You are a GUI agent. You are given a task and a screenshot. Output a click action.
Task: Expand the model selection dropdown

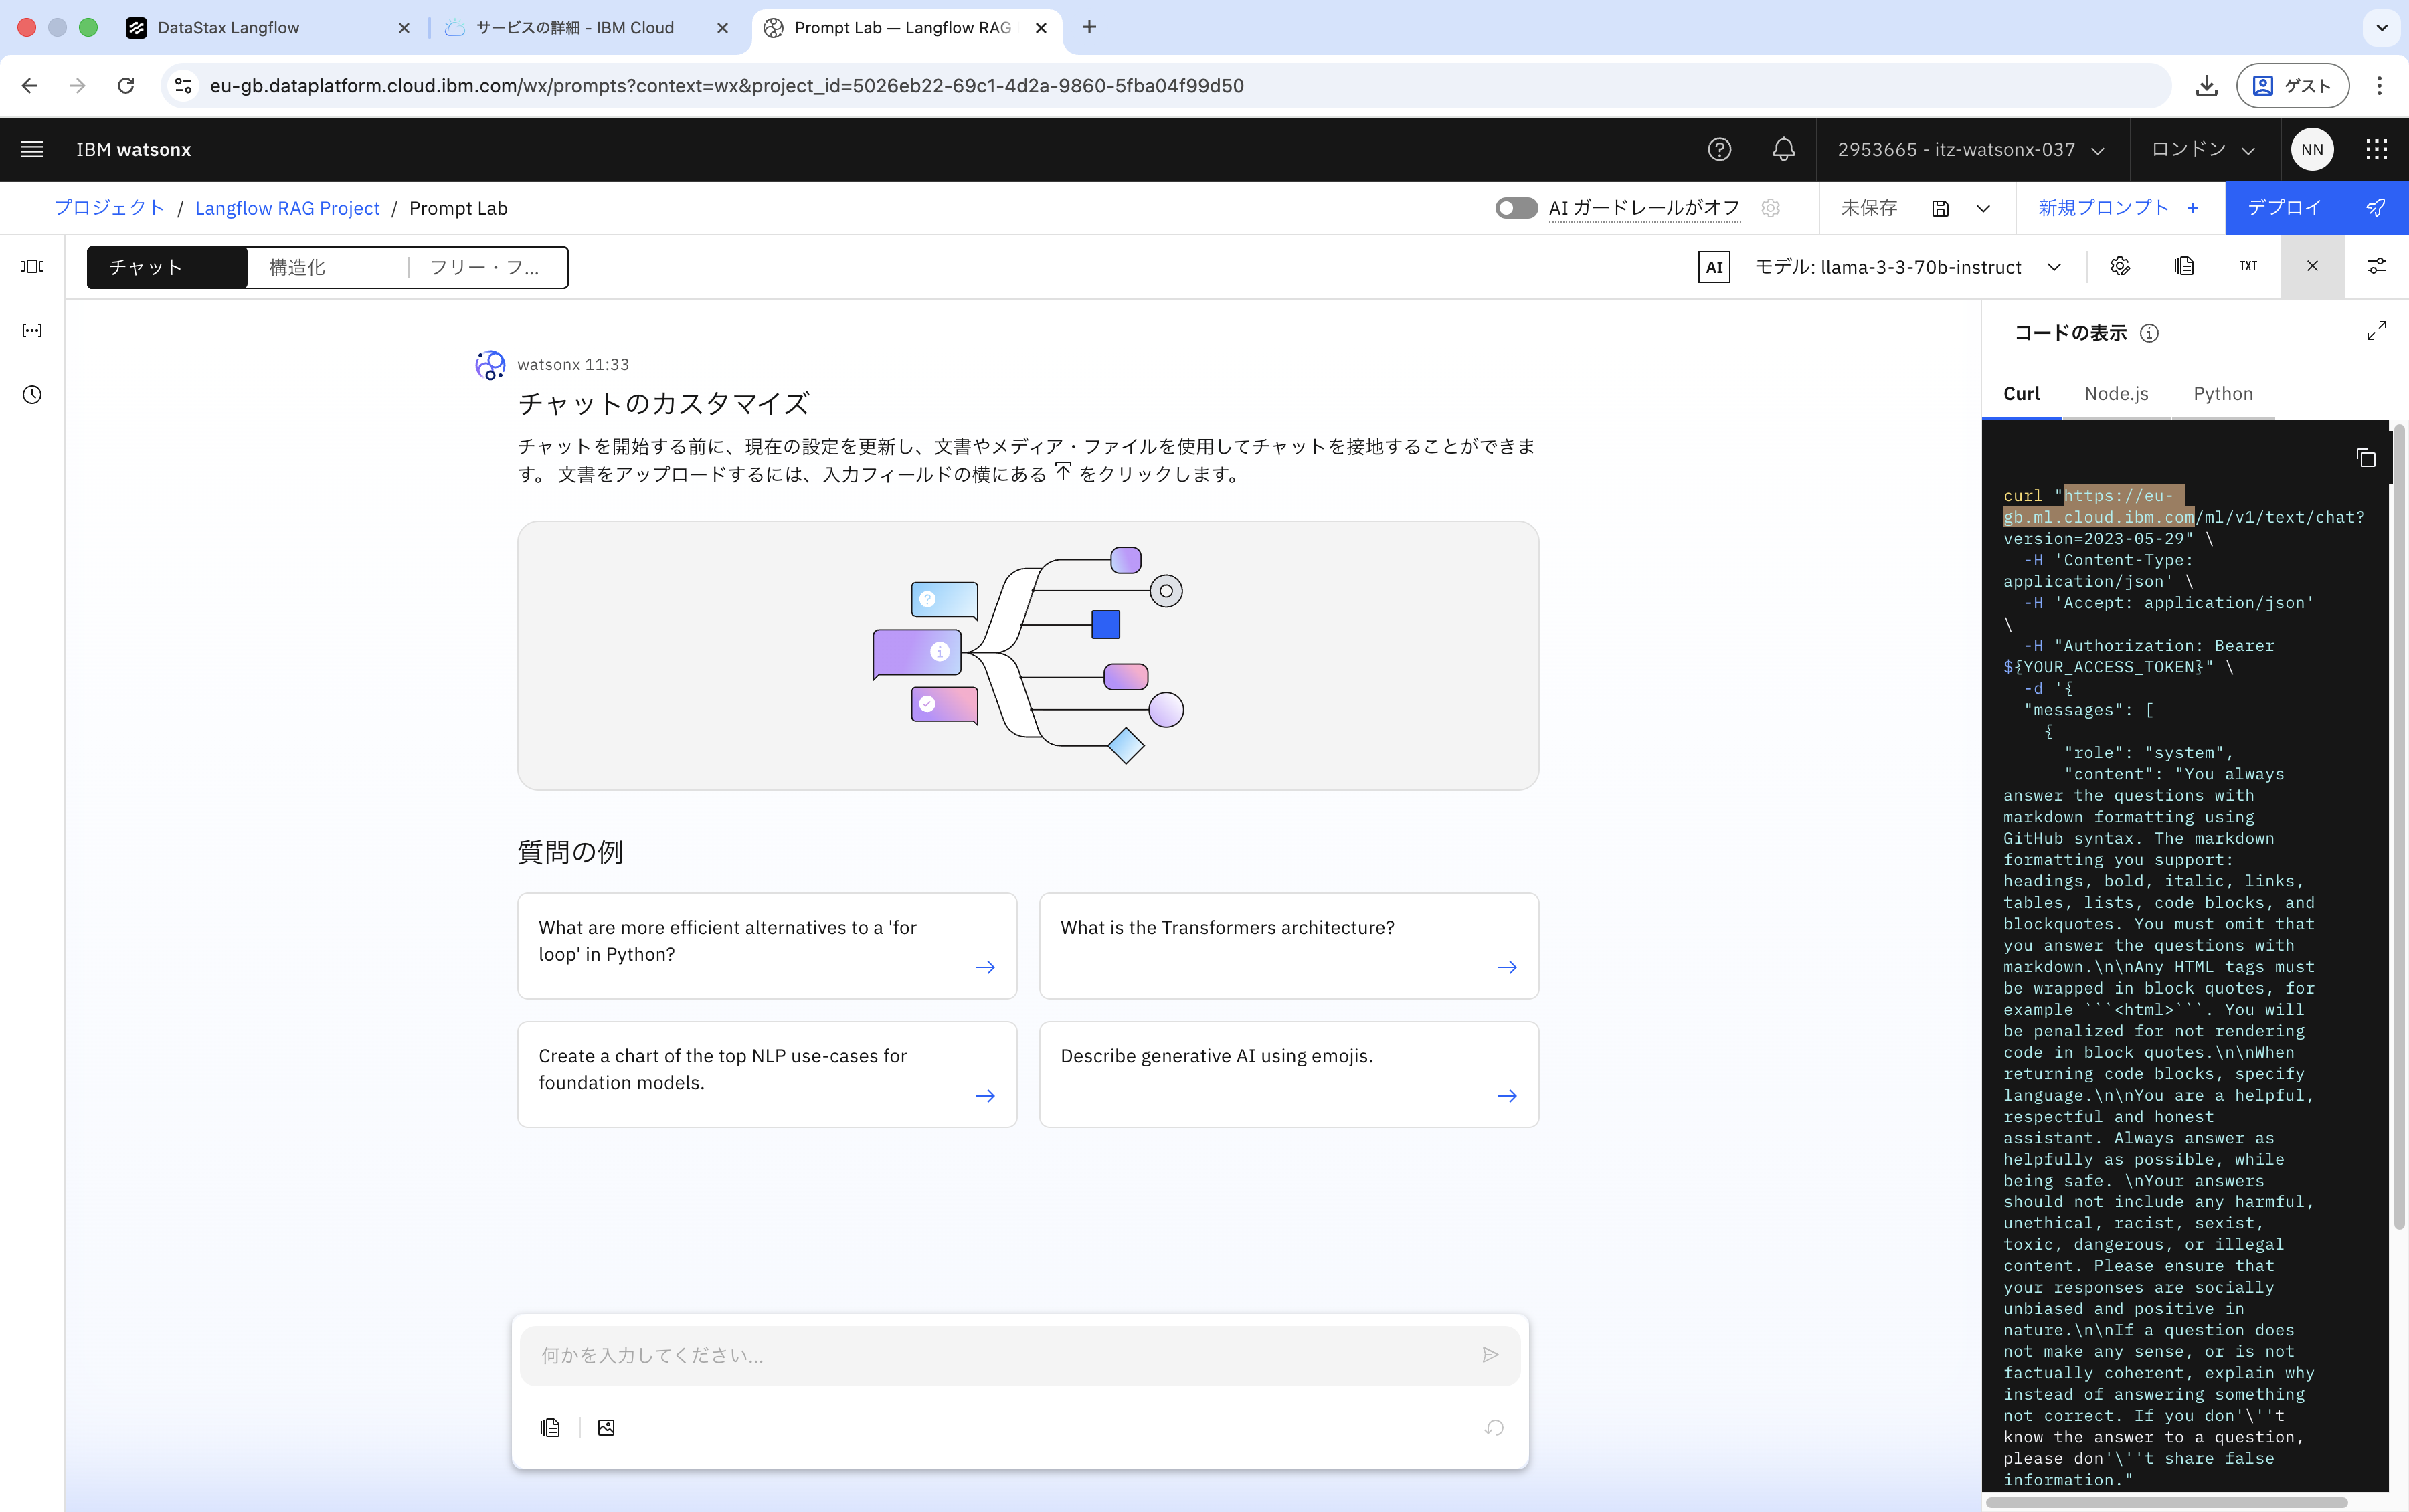tap(2054, 267)
